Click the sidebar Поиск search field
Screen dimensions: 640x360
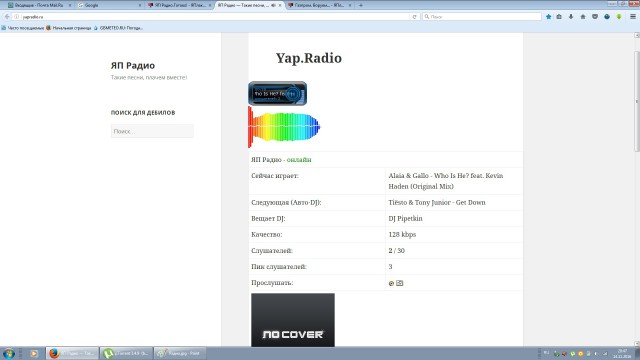coord(152,131)
